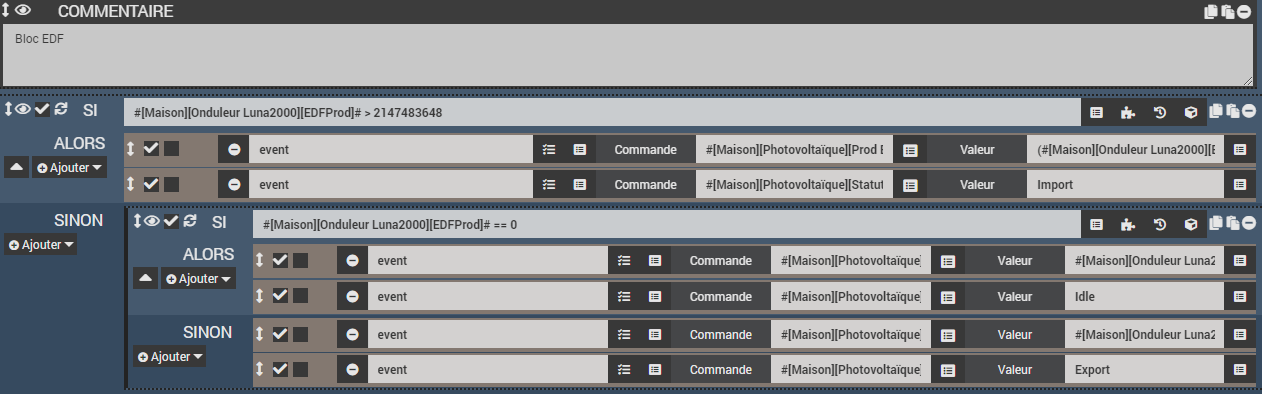The height and width of the screenshot is (394, 1262).
Task: Click the cube variable icon of the == 0 condition
Action: (1190, 225)
